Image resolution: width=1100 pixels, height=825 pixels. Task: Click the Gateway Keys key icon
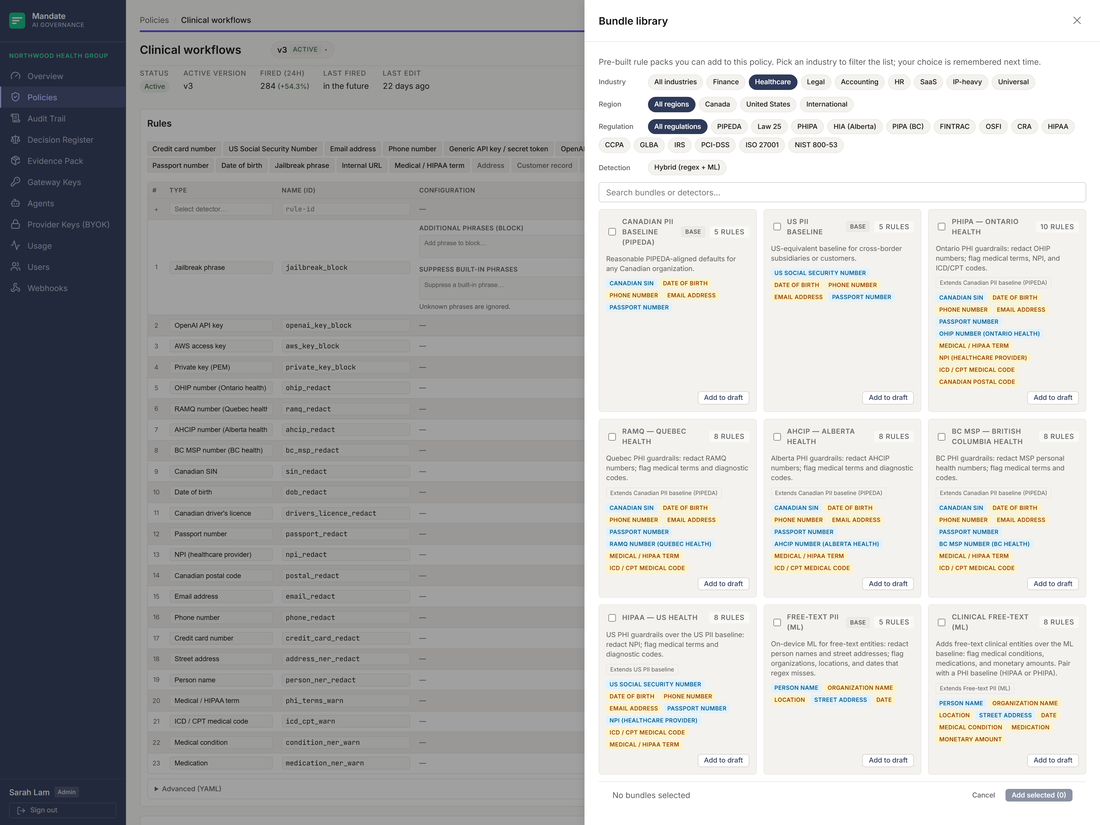[15, 182]
